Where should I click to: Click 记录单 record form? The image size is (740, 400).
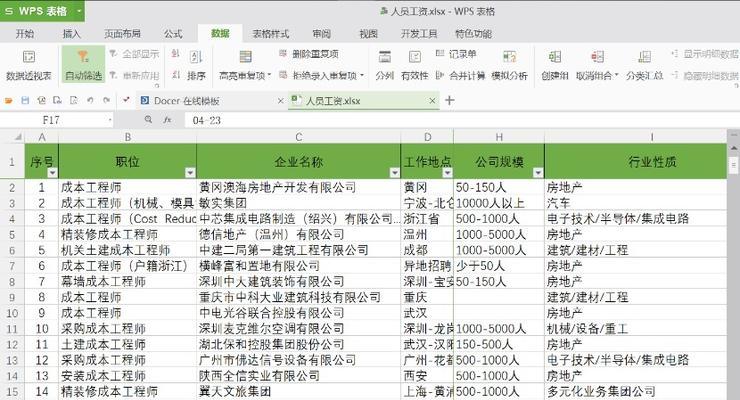click(x=456, y=54)
